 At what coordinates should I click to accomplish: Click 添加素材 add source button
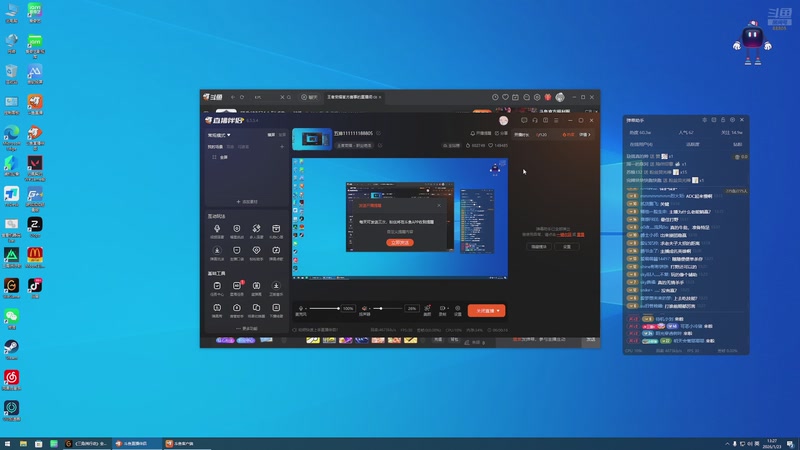point(247,202)
